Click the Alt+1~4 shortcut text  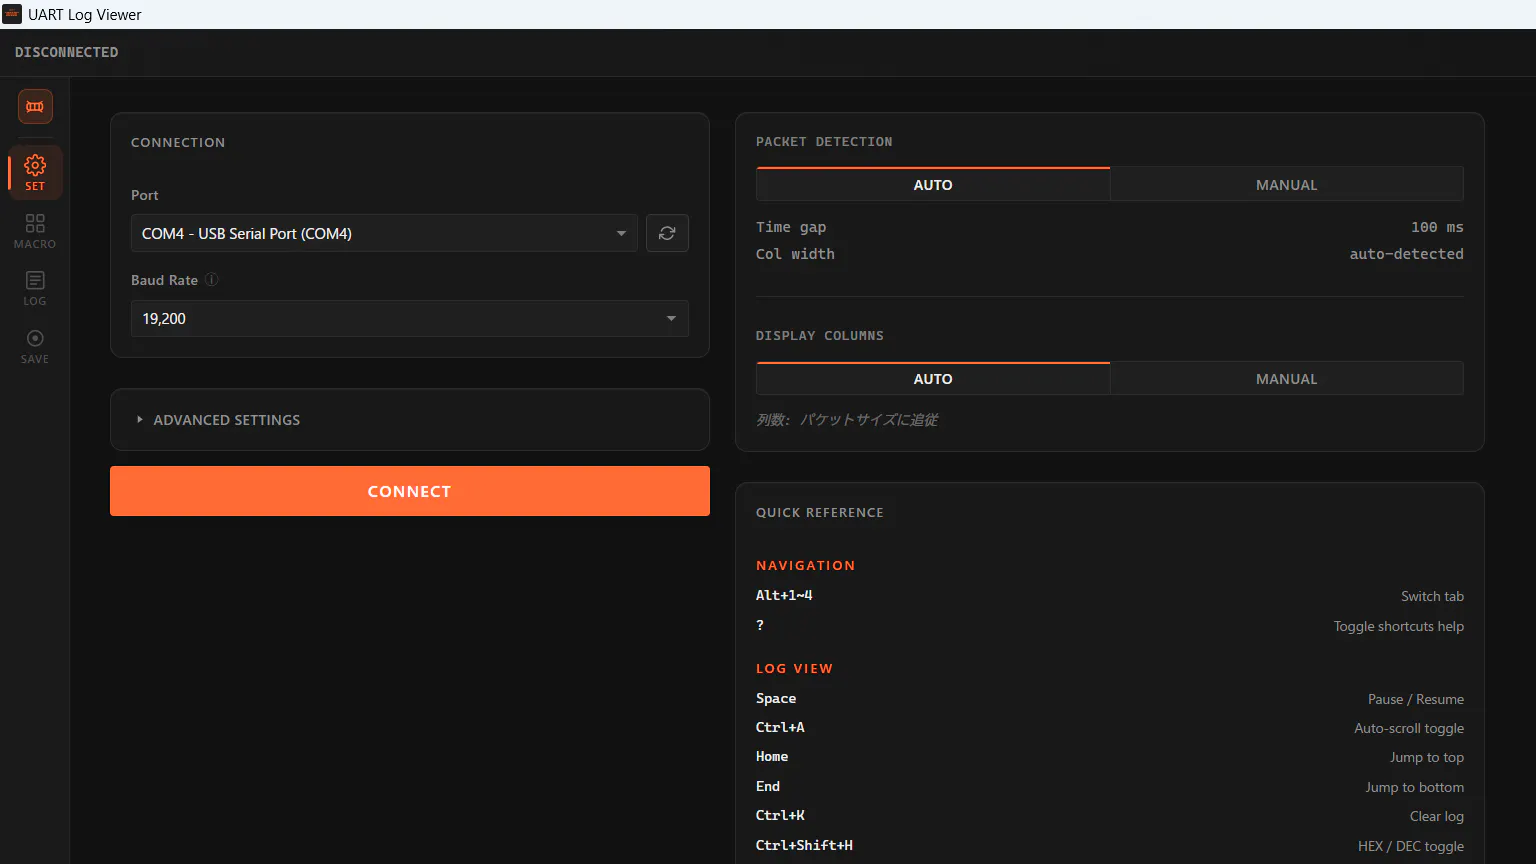[x=784, y=595]
